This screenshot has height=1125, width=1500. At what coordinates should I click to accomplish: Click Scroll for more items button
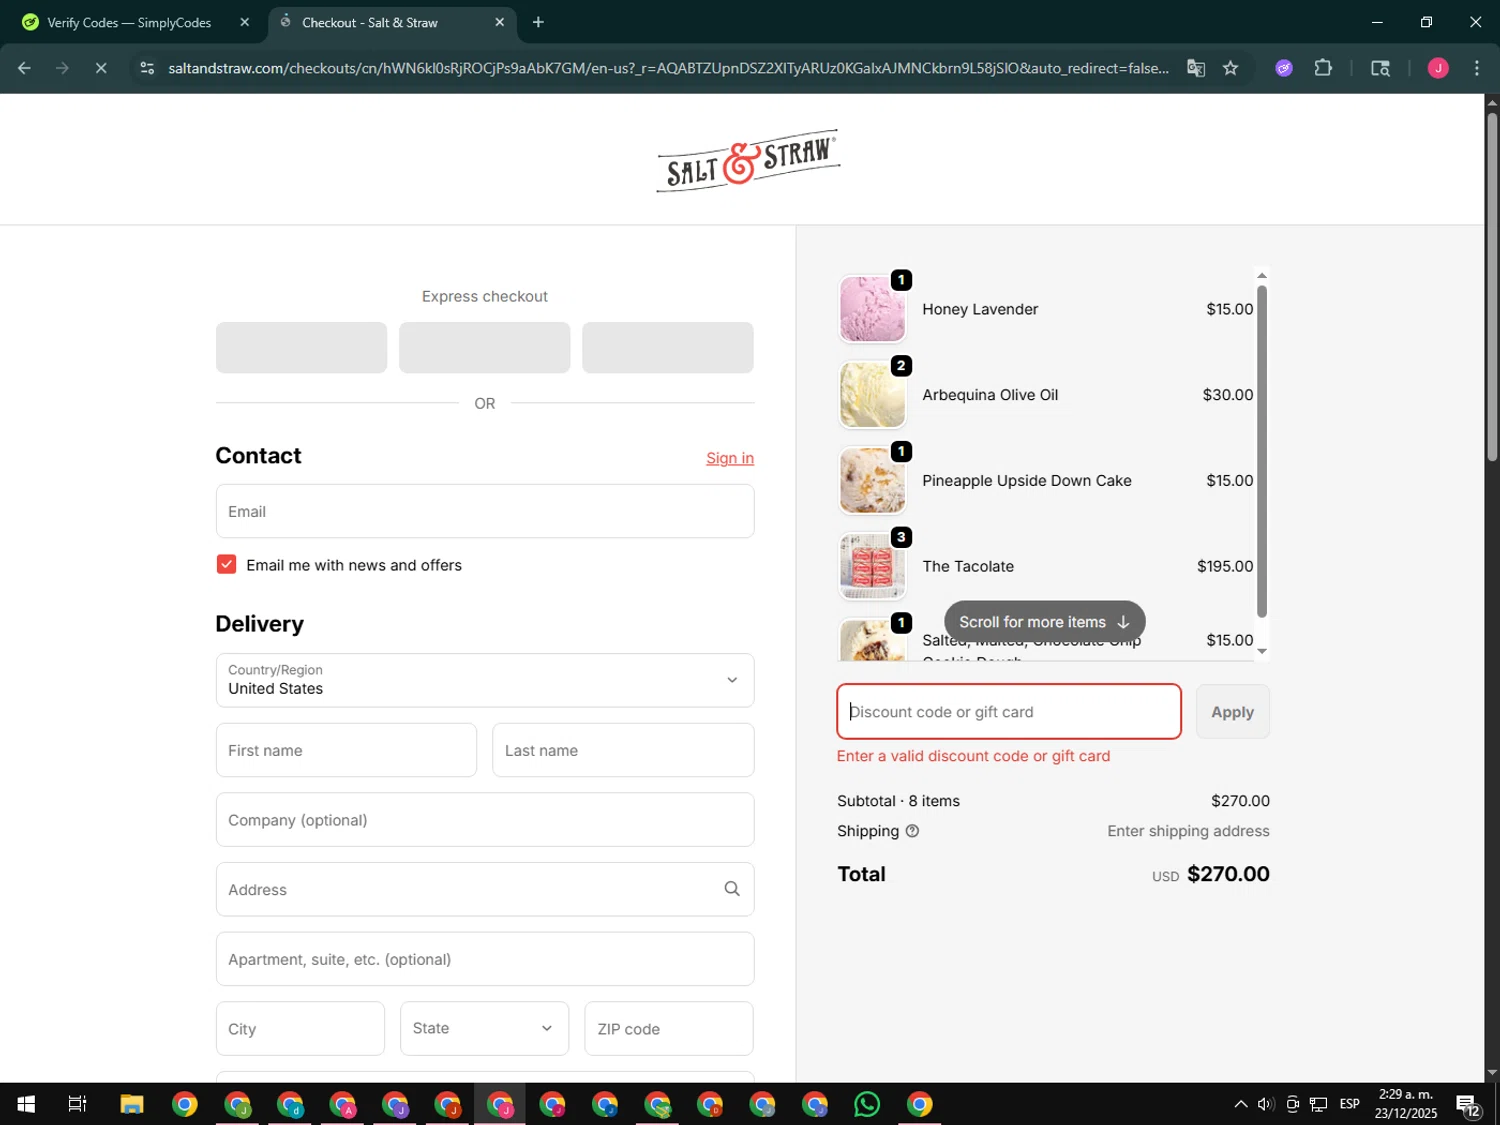click(1044, 622)
